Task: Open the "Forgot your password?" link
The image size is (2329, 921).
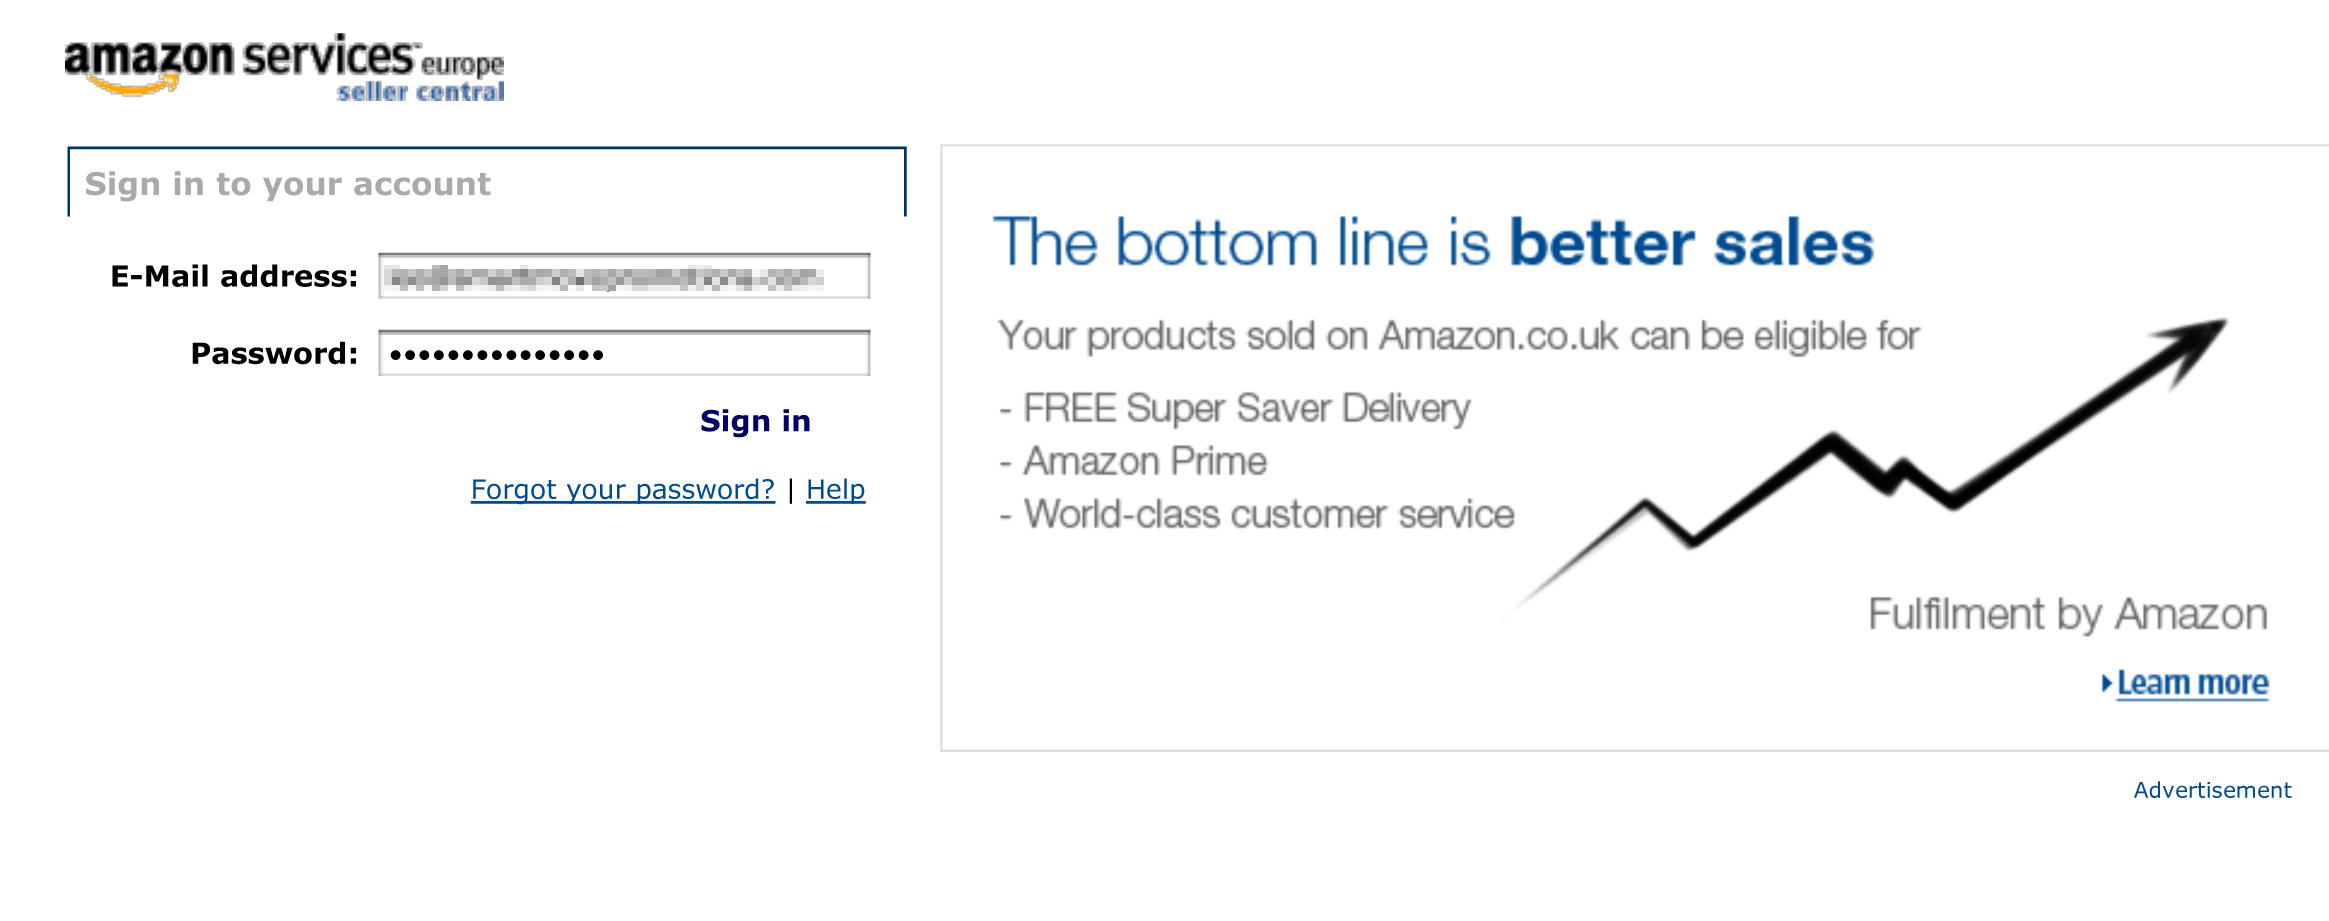Action: (622, 489)
